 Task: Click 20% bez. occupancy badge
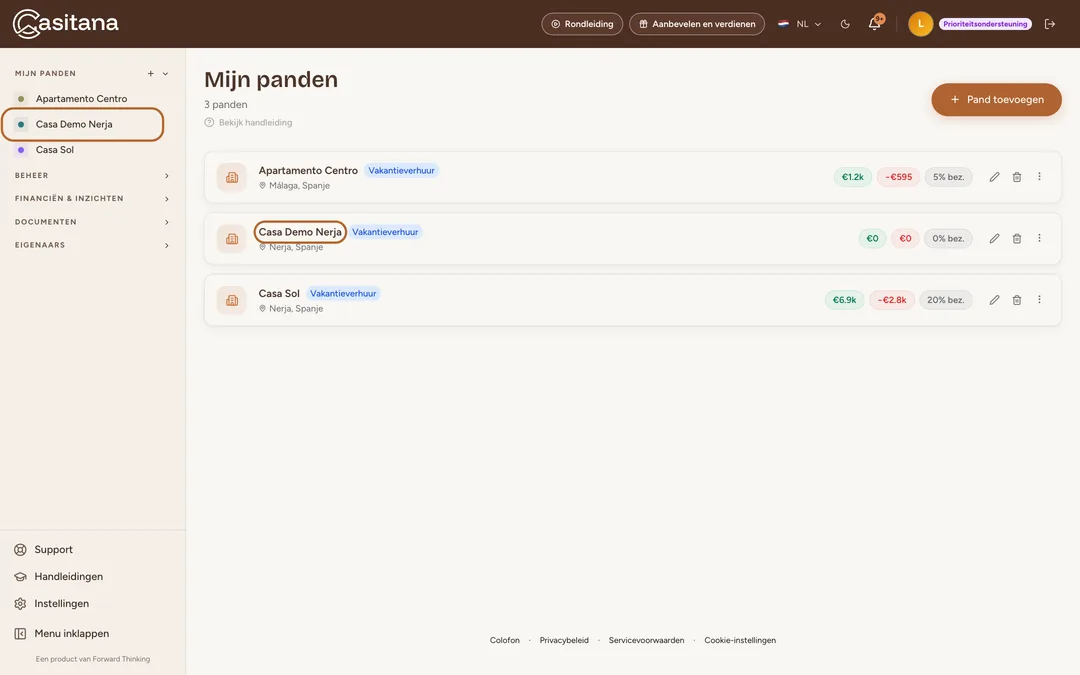946,300
